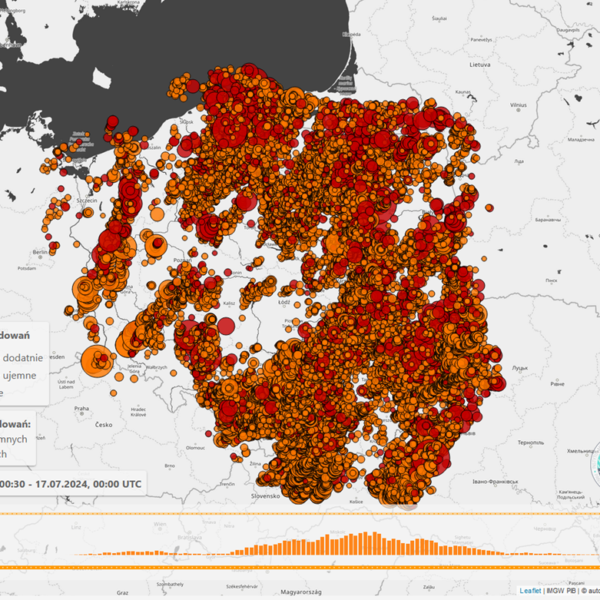Click the 'Praha' city label
This screenshot has height=600, width=600.
pos(82,408)
